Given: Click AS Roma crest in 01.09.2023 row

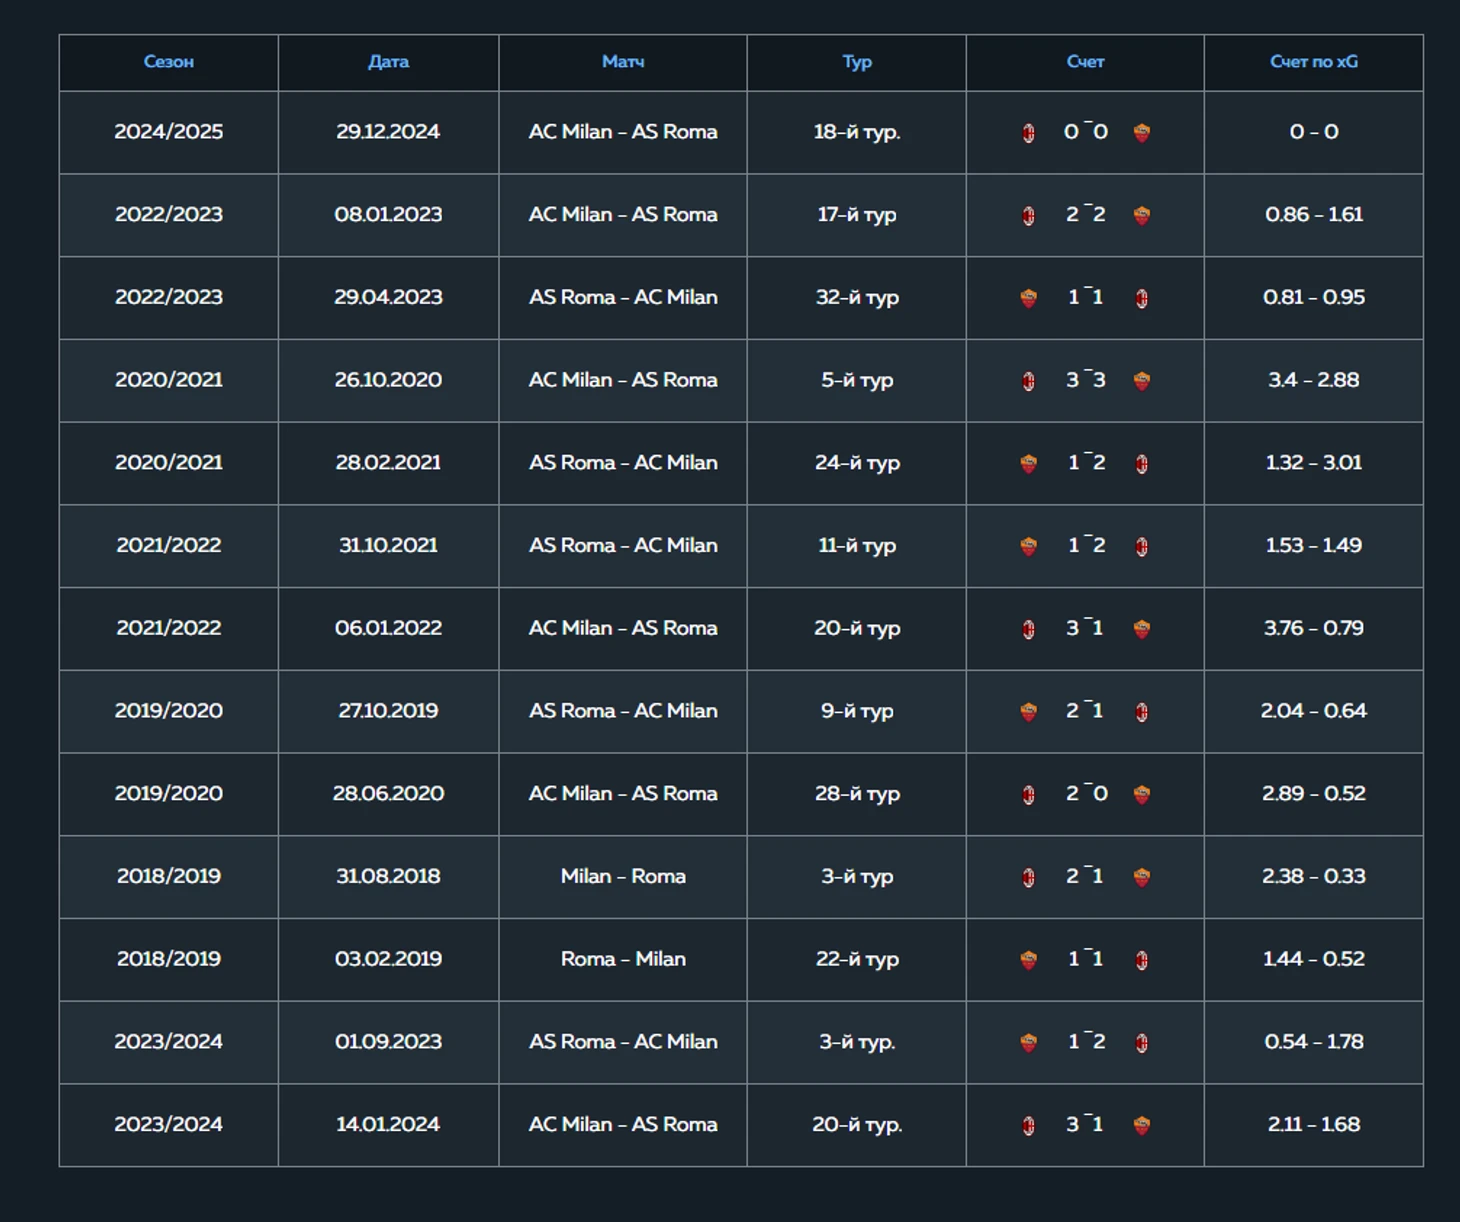Looking at the screenshot, I should click(x=1028, y=1043).
